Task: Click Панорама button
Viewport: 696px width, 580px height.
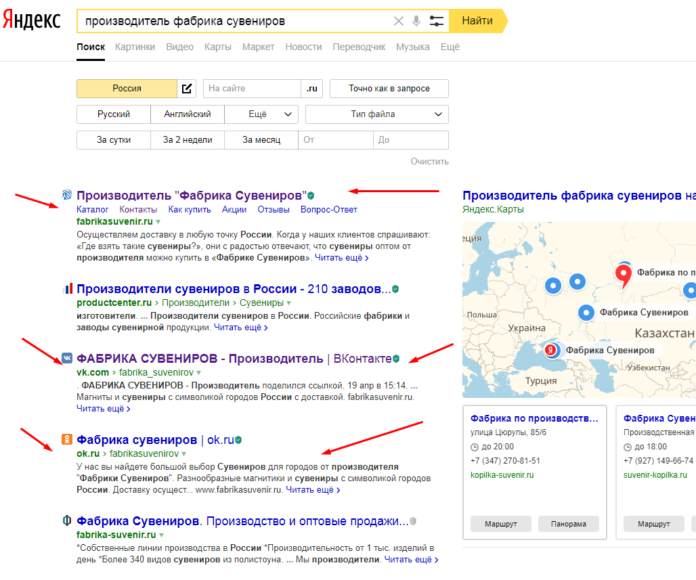Action: click(569, 524)
